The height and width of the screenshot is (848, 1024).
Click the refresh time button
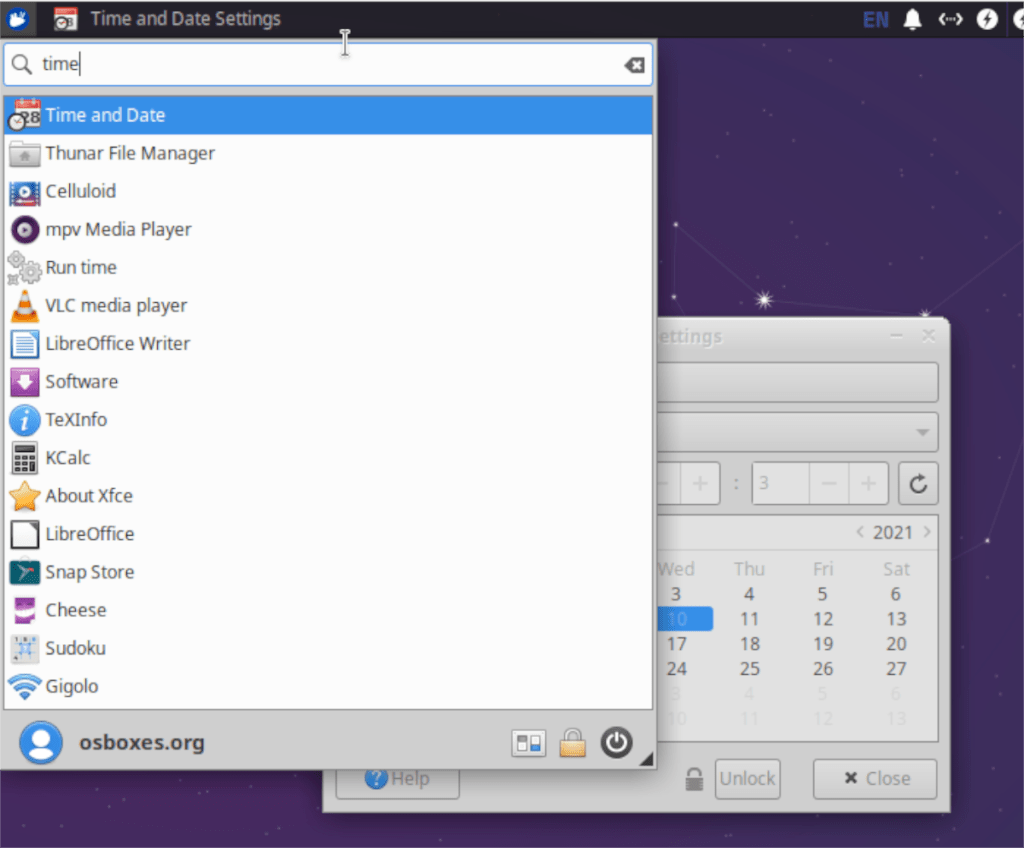pyautogui.click(x=918, y=483)
